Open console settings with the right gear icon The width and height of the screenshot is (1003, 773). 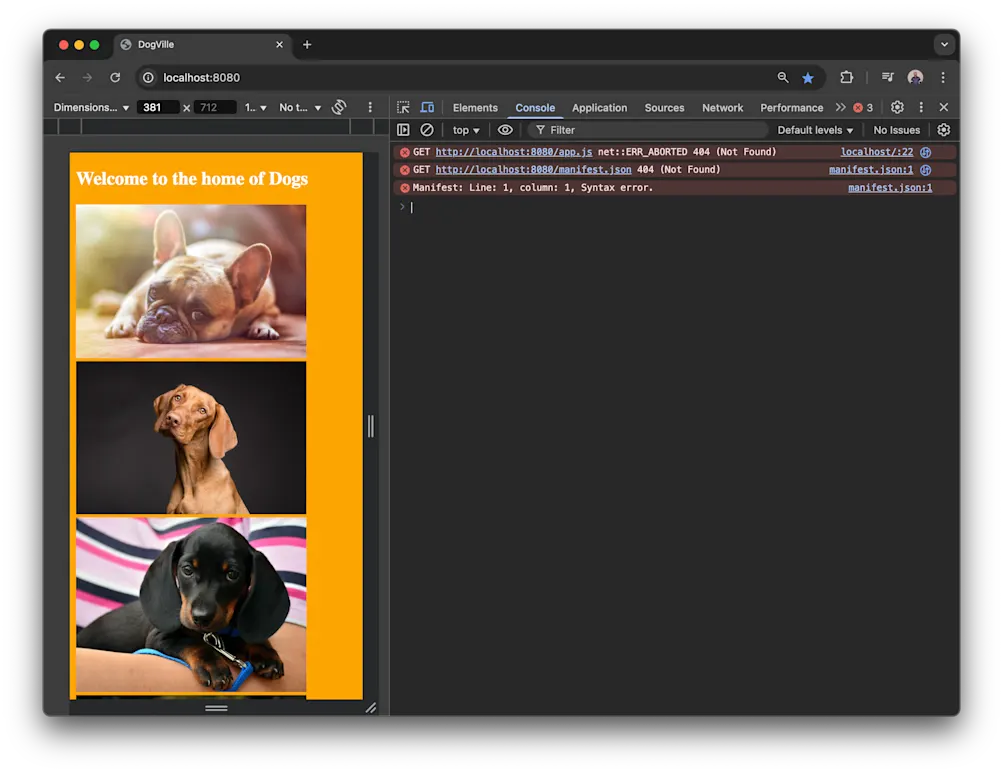(x=941, y=129)
